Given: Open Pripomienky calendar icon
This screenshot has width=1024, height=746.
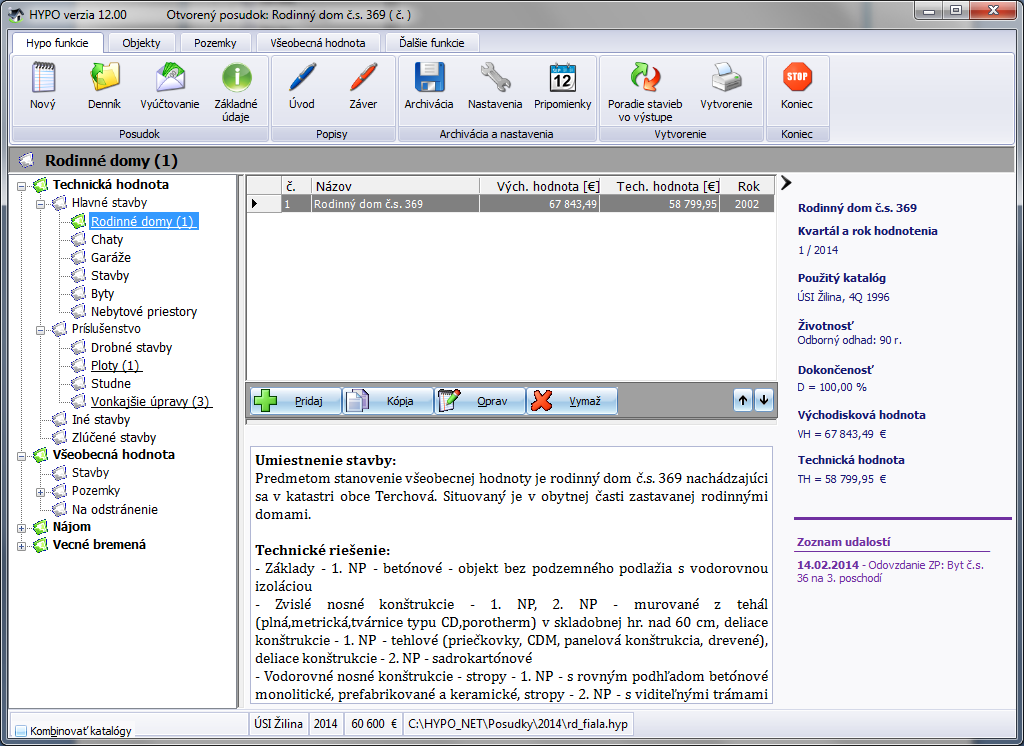Looking at the screenshot, I should [x=562, y=78].
